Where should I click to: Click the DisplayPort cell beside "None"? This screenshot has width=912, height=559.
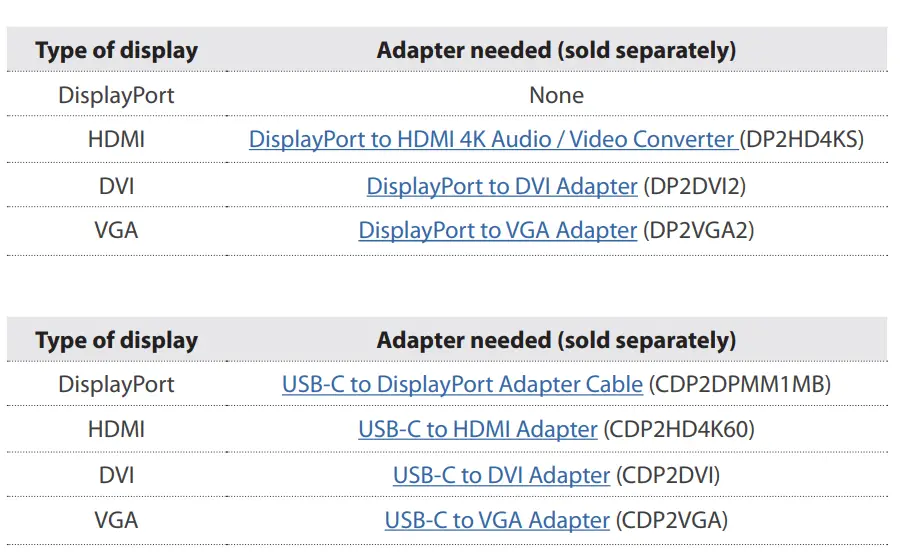click(x=116, y=96)
